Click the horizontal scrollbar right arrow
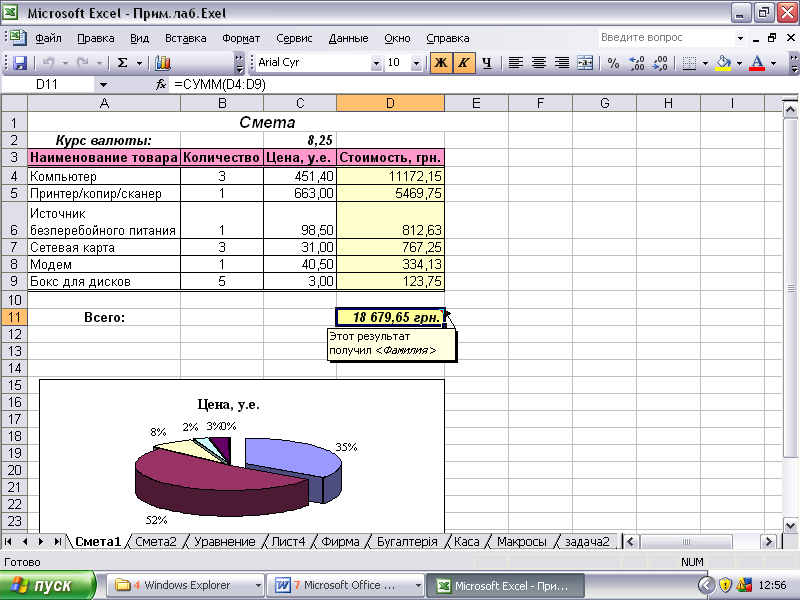 pos(767,541)
